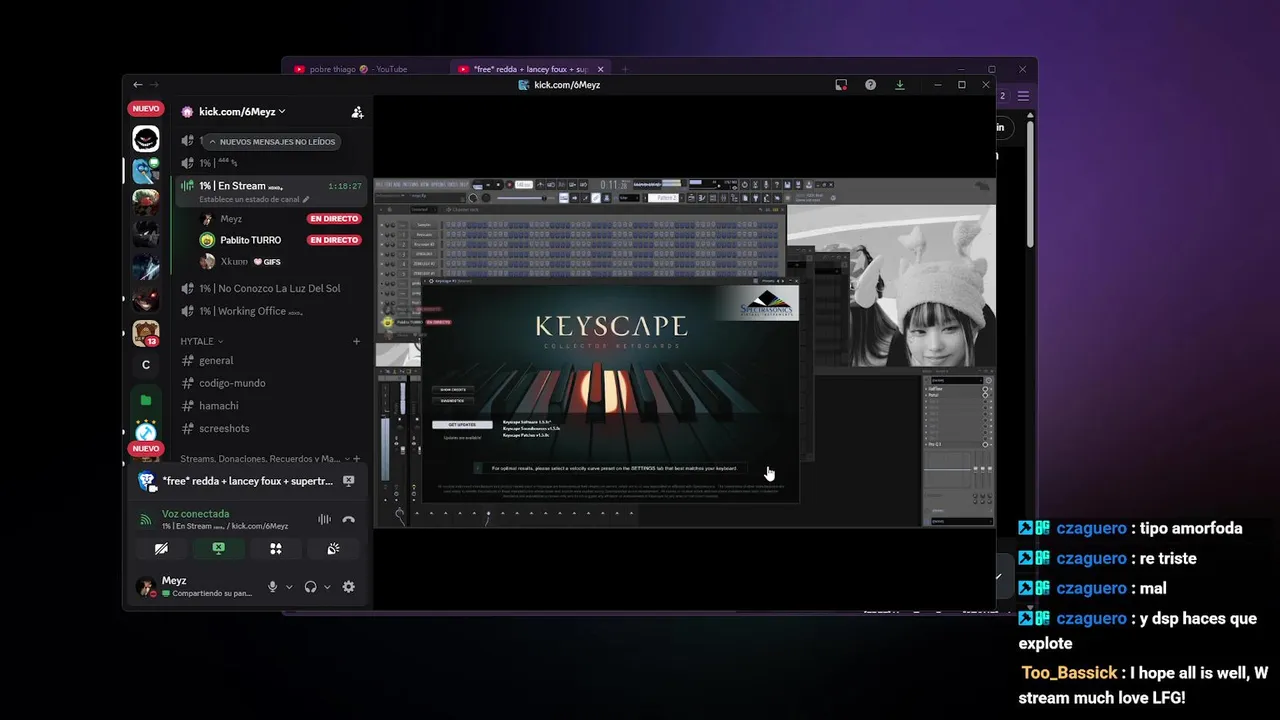Go back with Discord's back arrow

138,85
